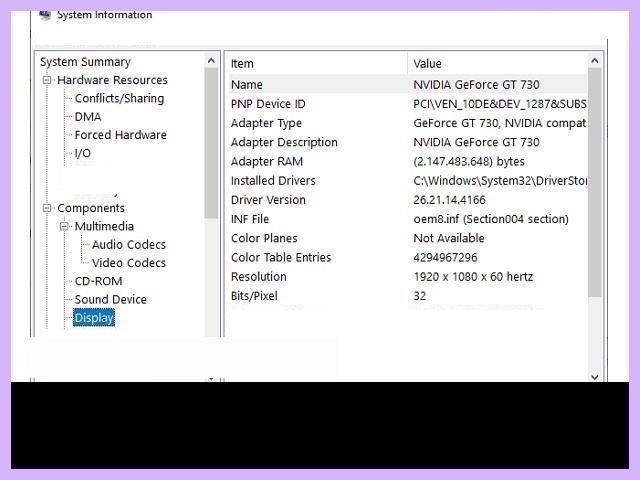Click value (2.147.483.648) bytes
This screenshot has height=480, width=640.
coord(469,162)
